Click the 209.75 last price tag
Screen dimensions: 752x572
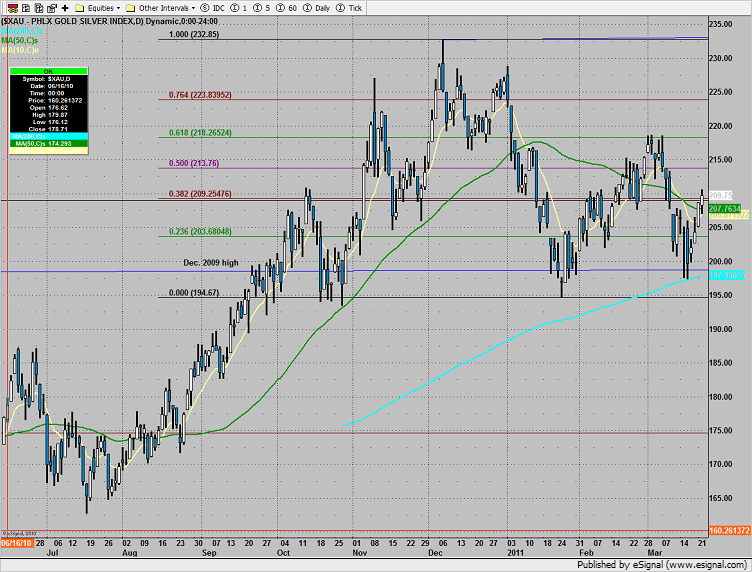click(721, 196)
